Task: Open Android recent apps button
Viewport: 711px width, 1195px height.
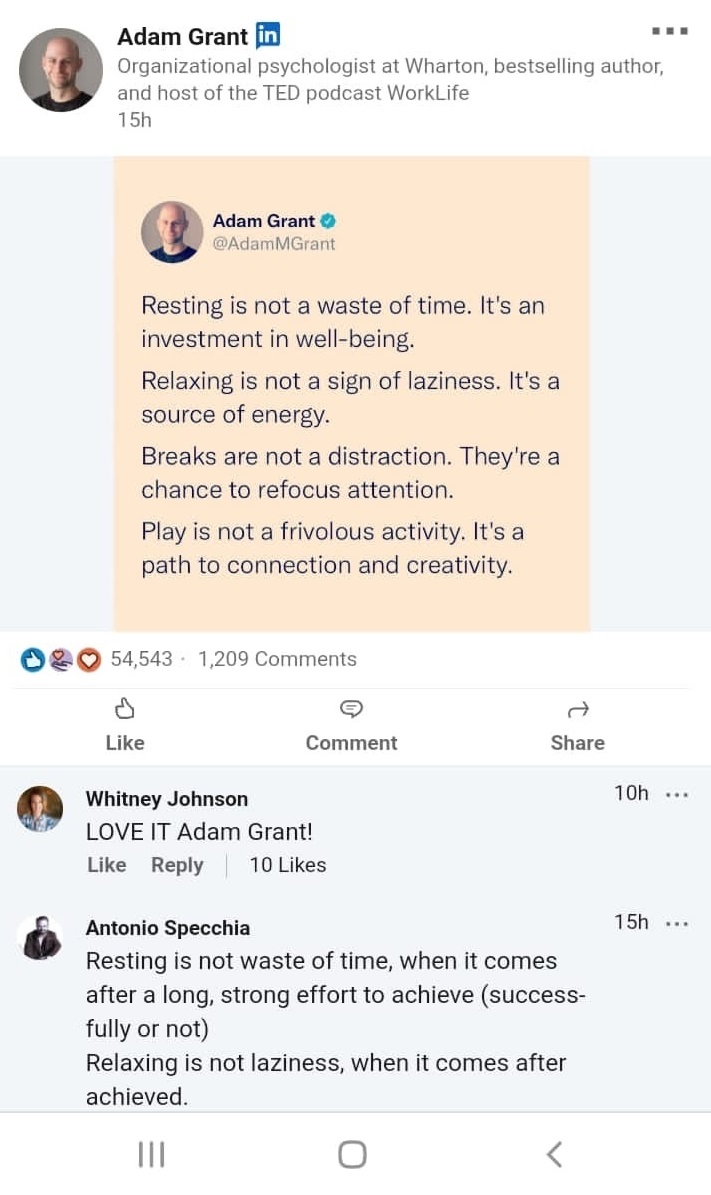Action: pos(151,1154)
